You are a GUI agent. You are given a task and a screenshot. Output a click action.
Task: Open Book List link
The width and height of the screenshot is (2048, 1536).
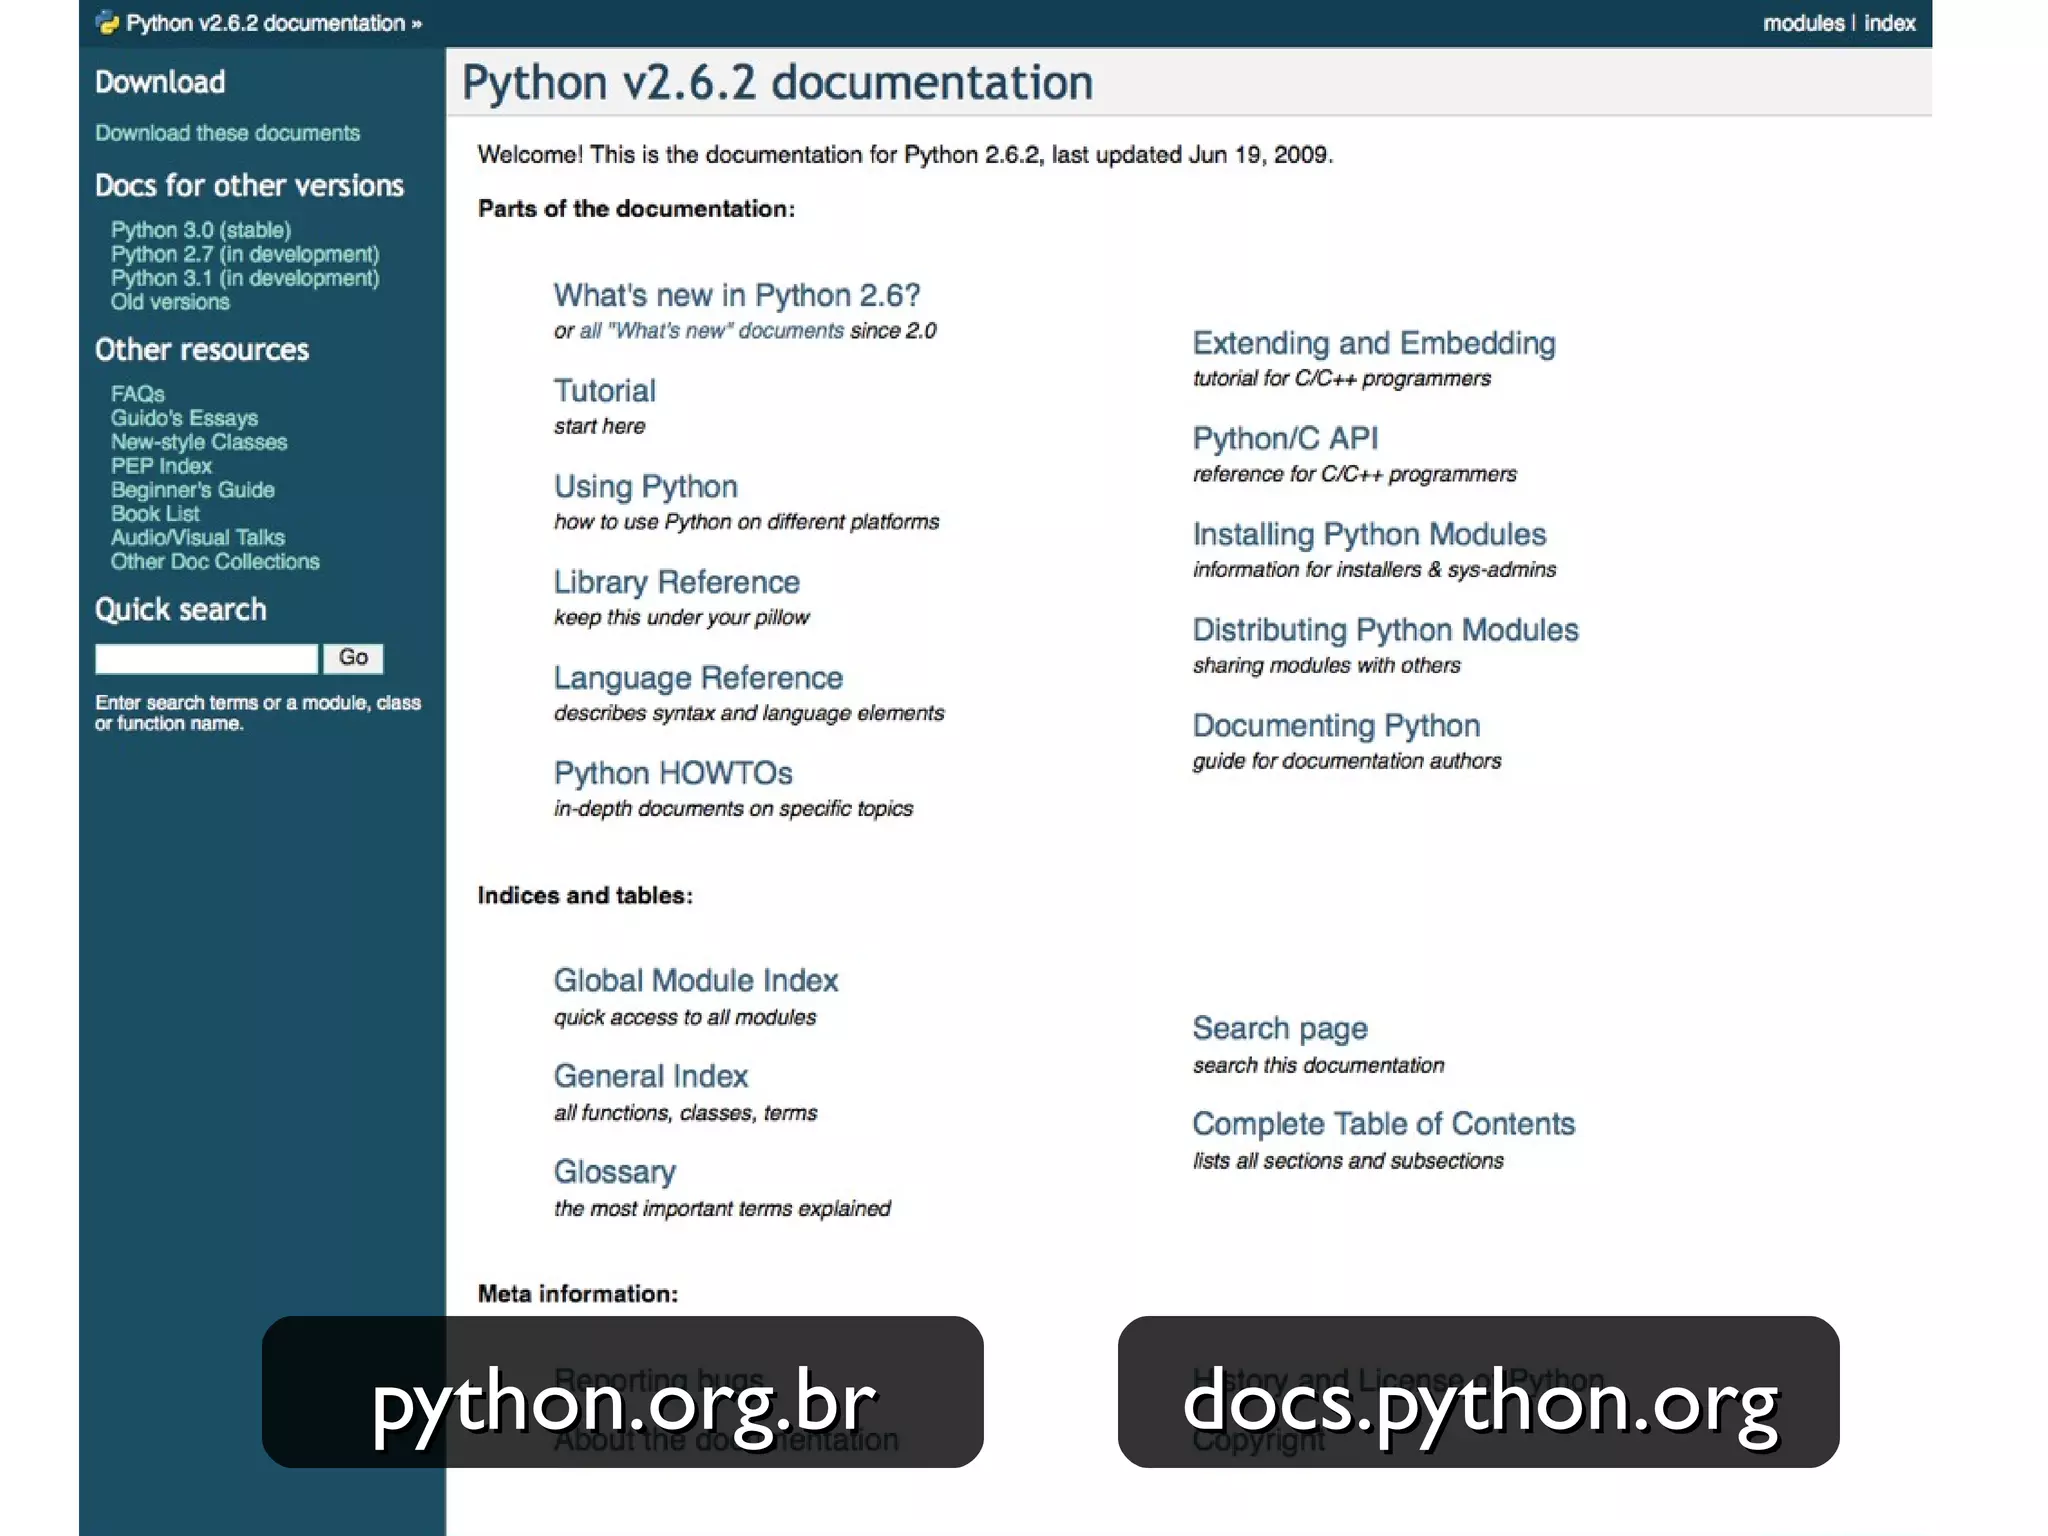point(155,514)
